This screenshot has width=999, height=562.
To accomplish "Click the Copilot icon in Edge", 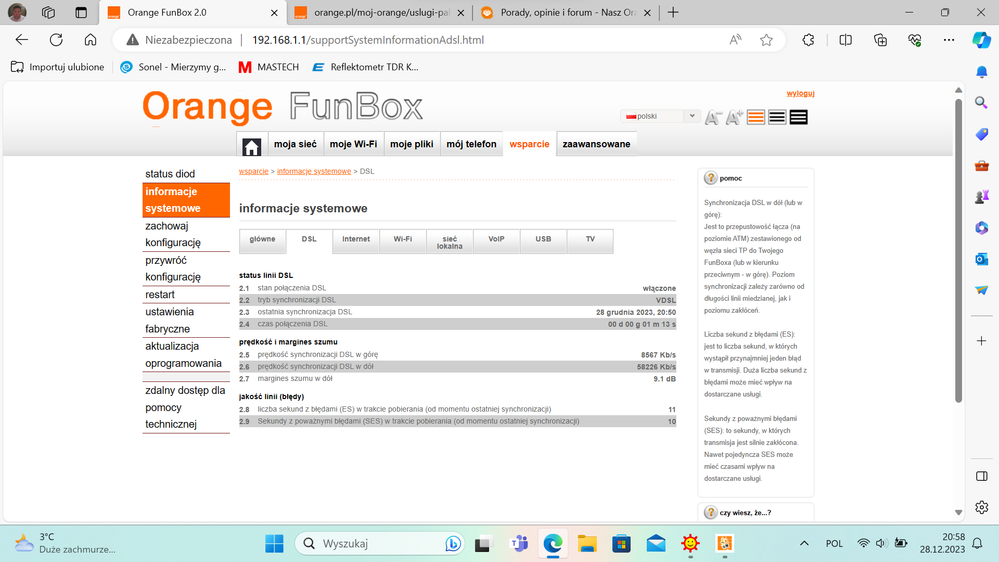I will pos(981,40).
